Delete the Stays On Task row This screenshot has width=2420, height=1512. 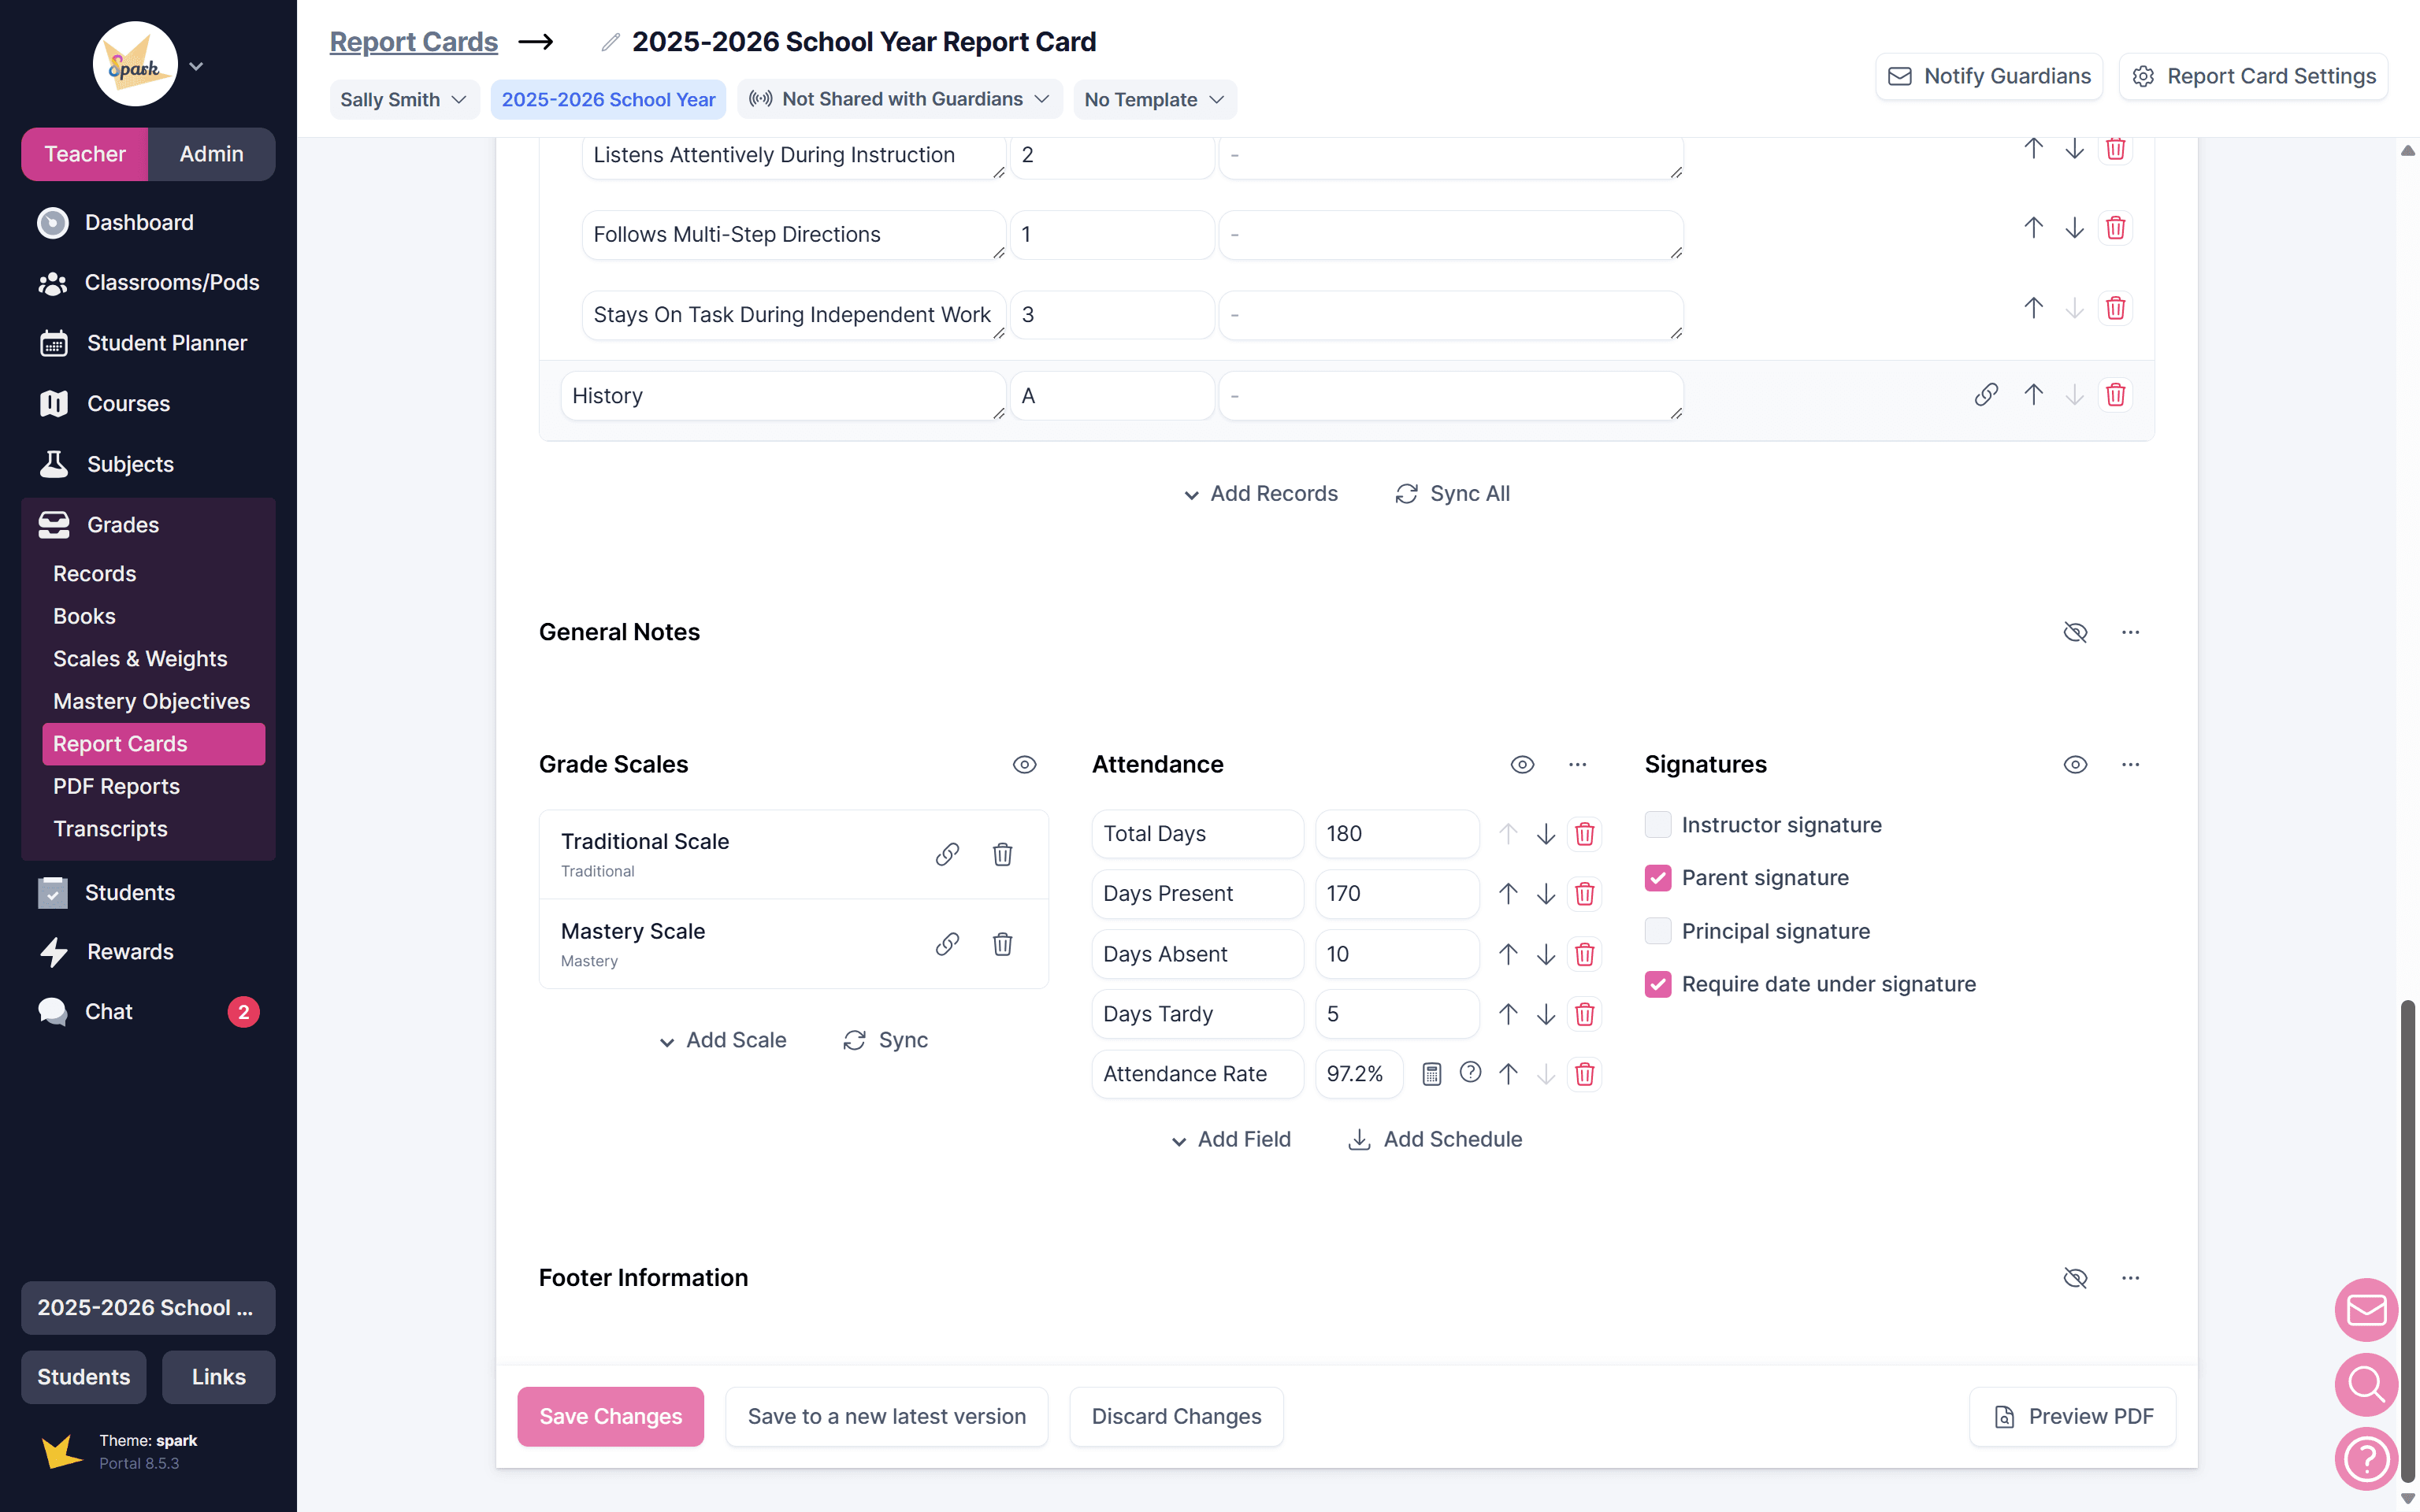coord(2115,308)
